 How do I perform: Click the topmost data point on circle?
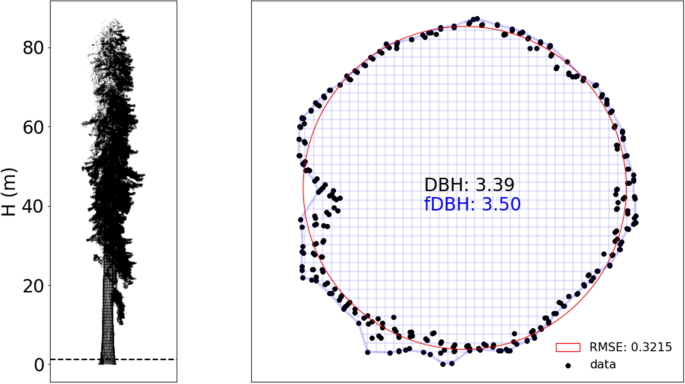point(474,20)
